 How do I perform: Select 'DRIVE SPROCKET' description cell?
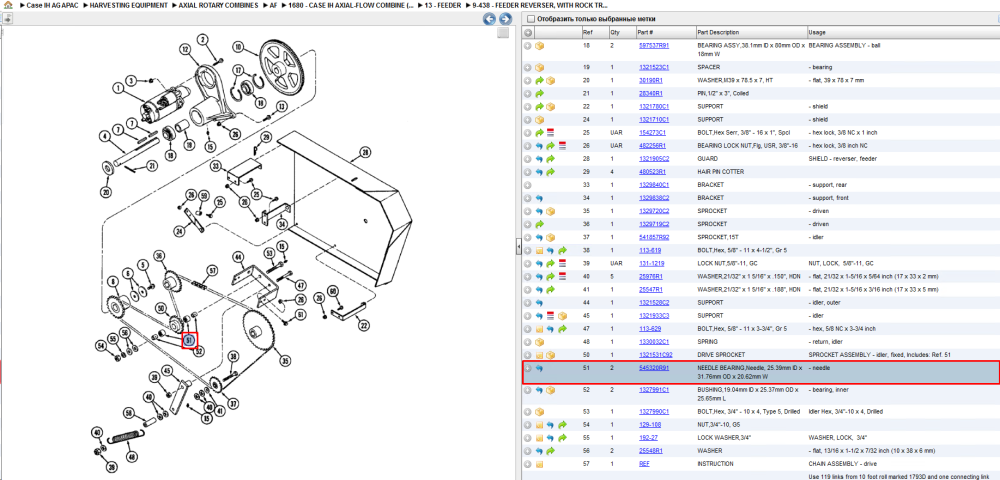click(718, 355)
